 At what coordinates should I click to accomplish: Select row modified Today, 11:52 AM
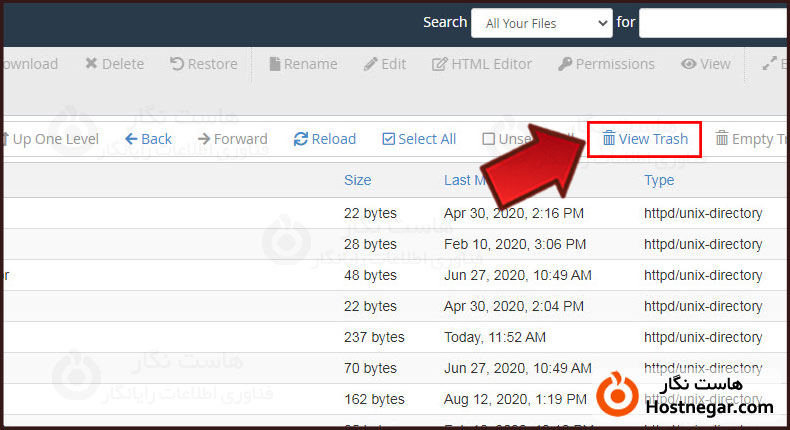pos(494,337)
